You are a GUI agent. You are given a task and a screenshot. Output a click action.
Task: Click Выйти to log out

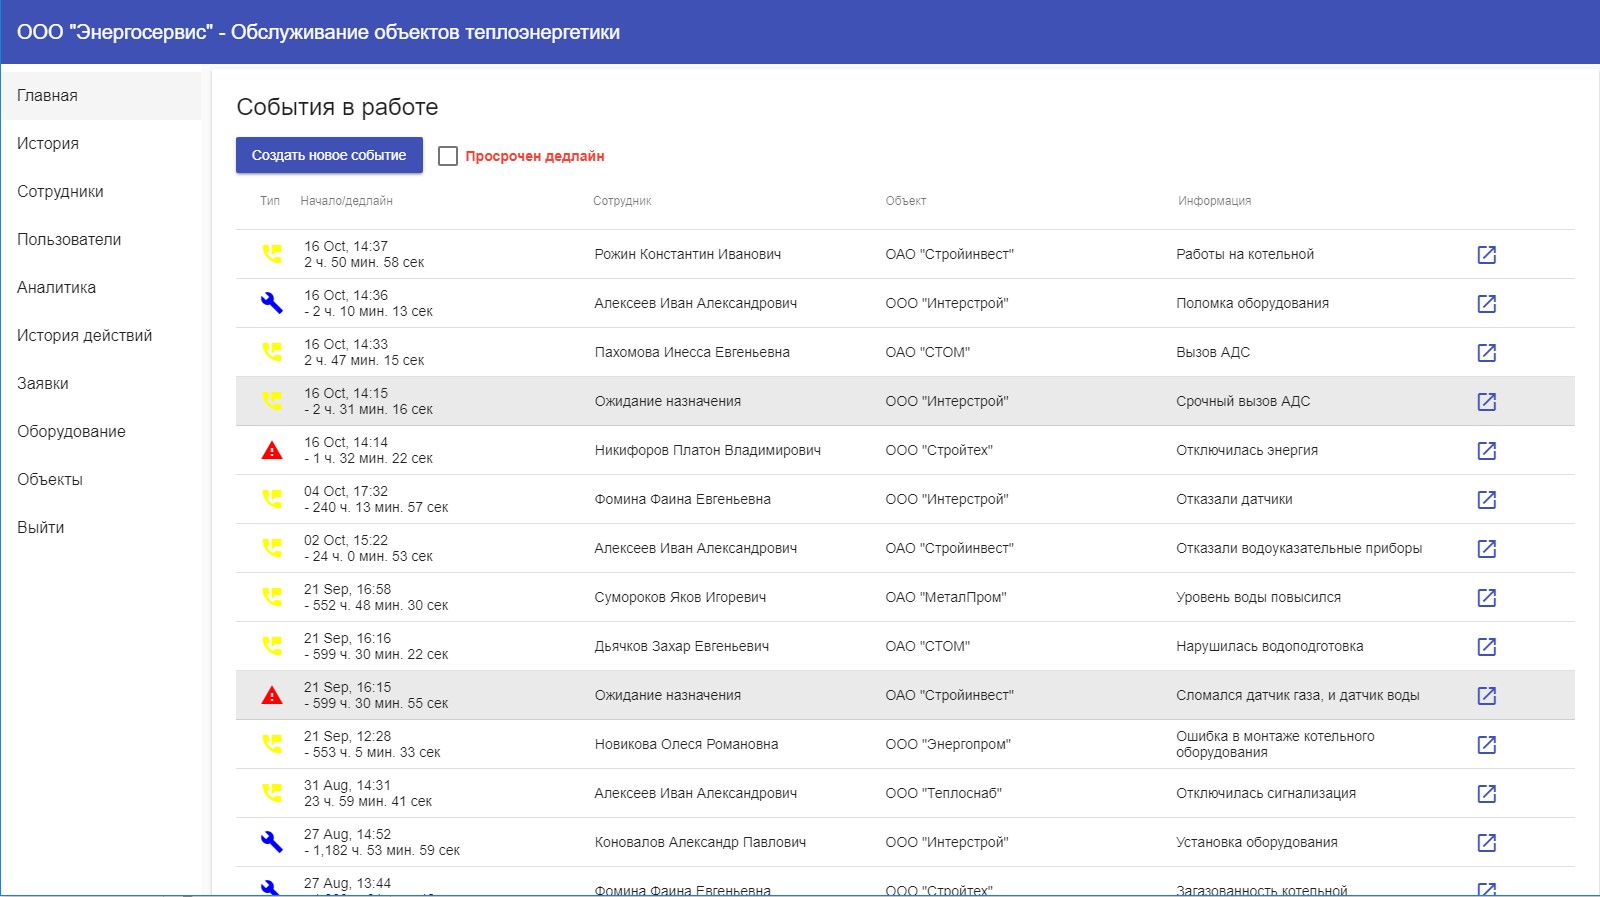[101, 528]
